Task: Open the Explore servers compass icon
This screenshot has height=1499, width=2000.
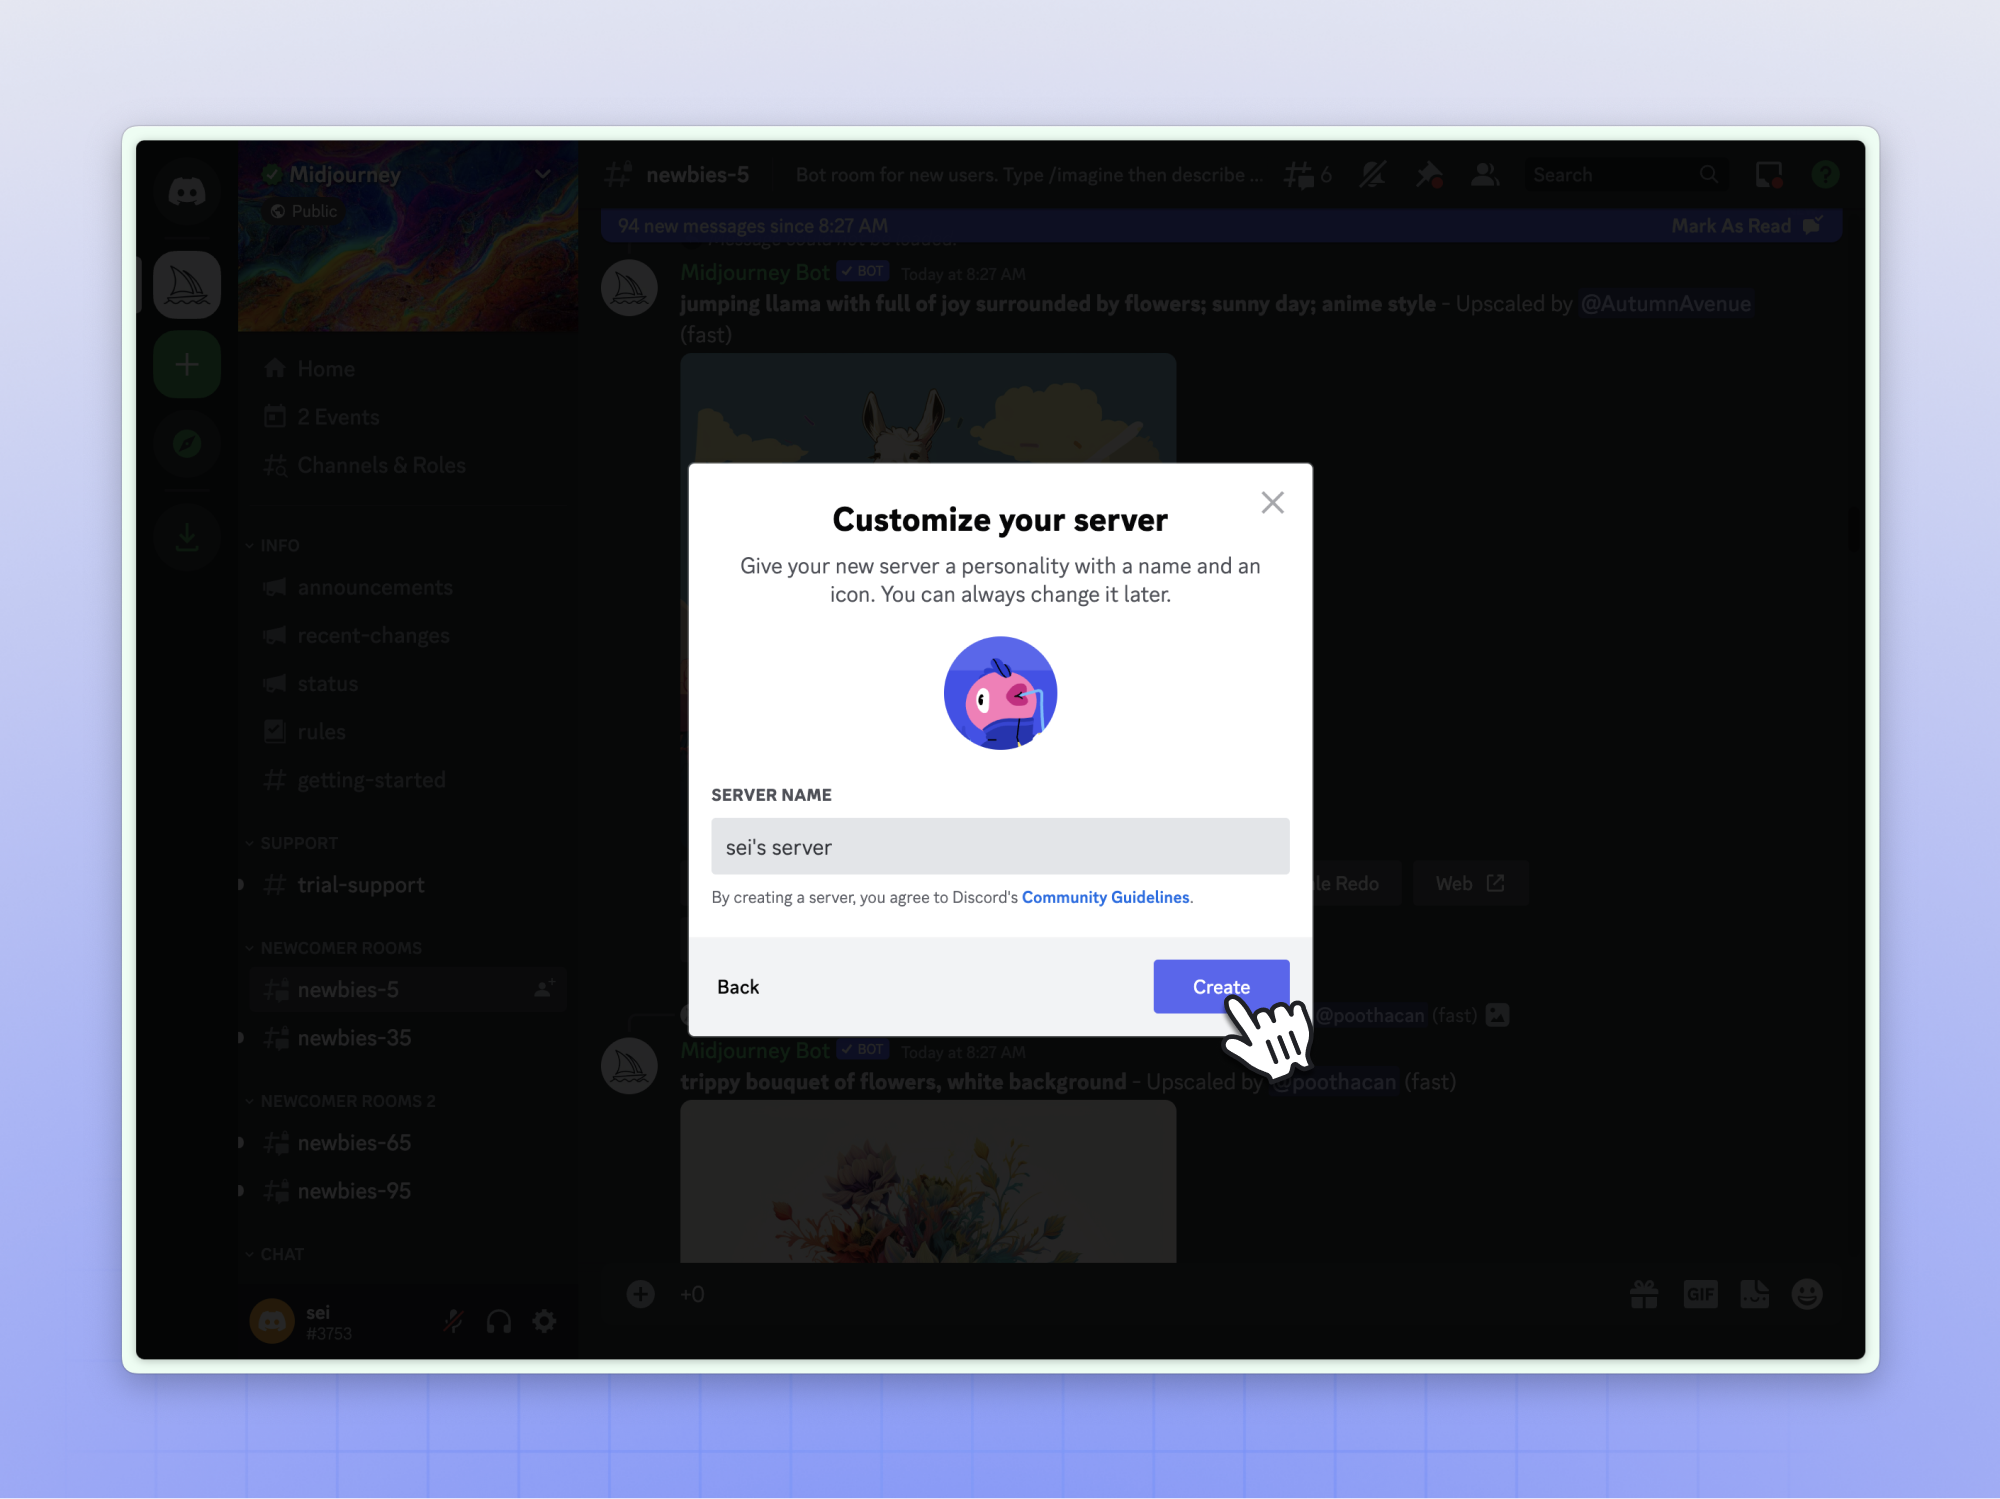Action: (x=187, y=443)
